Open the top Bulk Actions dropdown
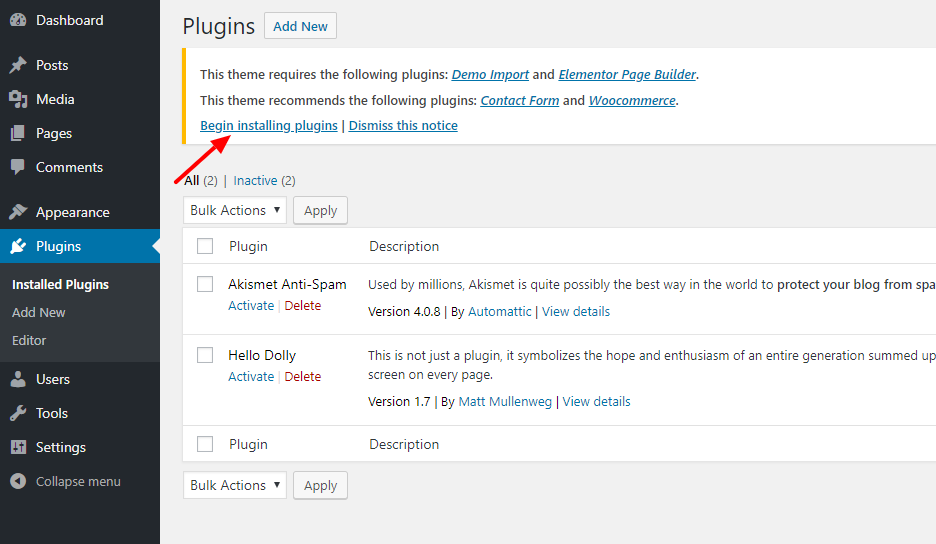This screenshot has width=936, height=544. [x=235, y=210]
